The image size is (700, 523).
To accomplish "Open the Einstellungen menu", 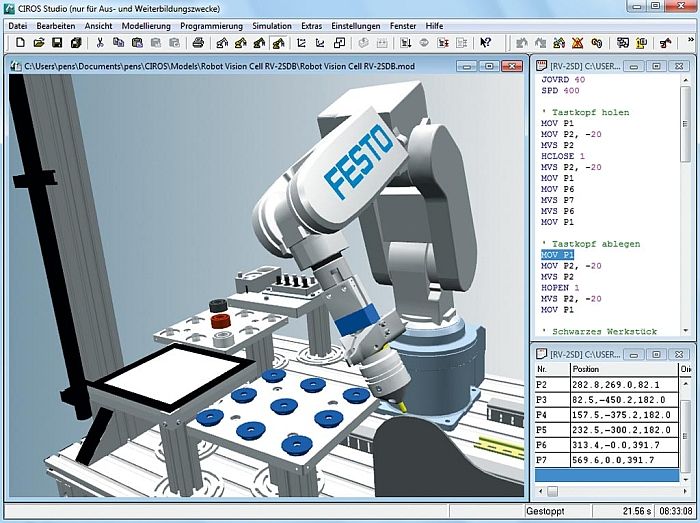I will tap(355, 26).
